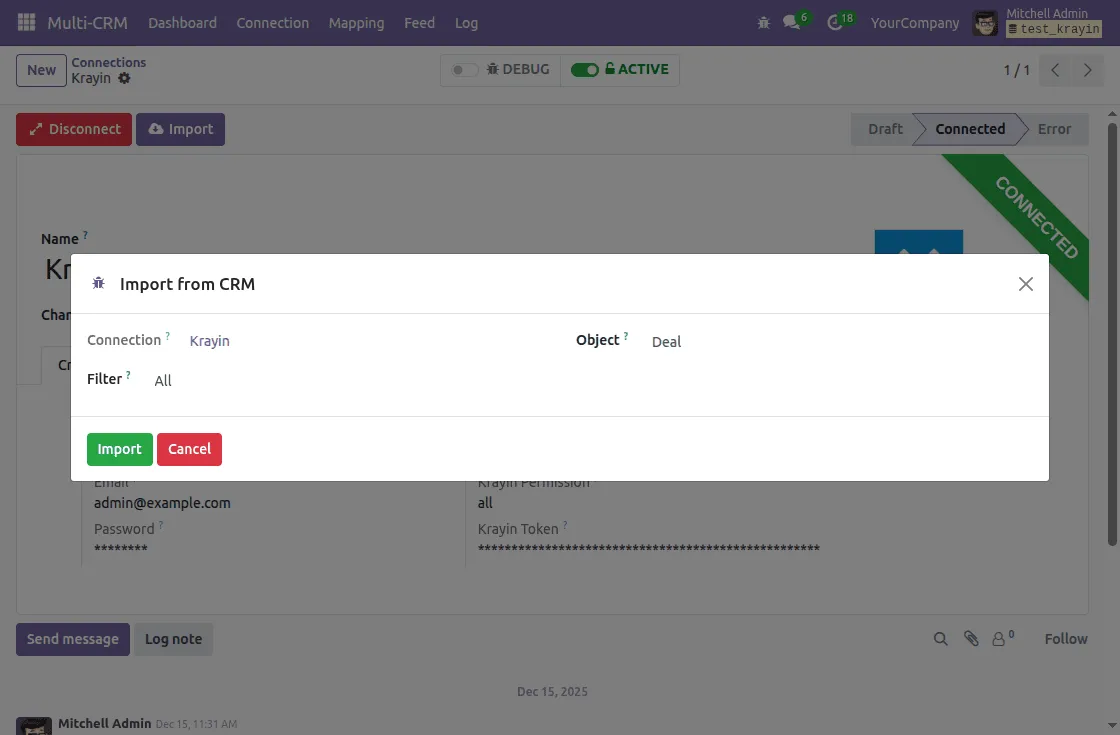
Task: Go to next record arrow
Action: [x=1087, y=70]
